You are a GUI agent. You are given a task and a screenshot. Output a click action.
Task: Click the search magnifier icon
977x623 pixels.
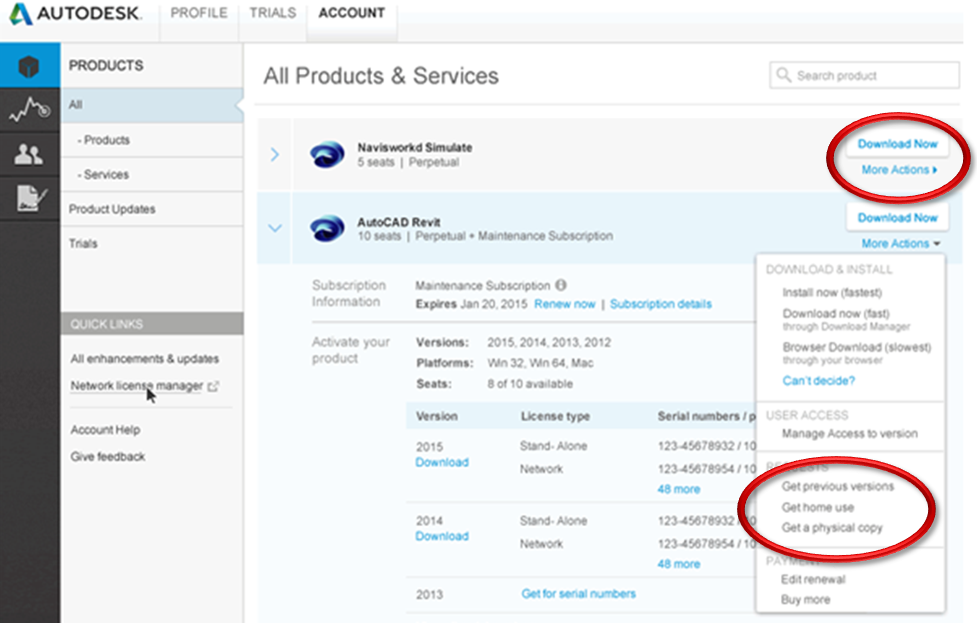783,75
